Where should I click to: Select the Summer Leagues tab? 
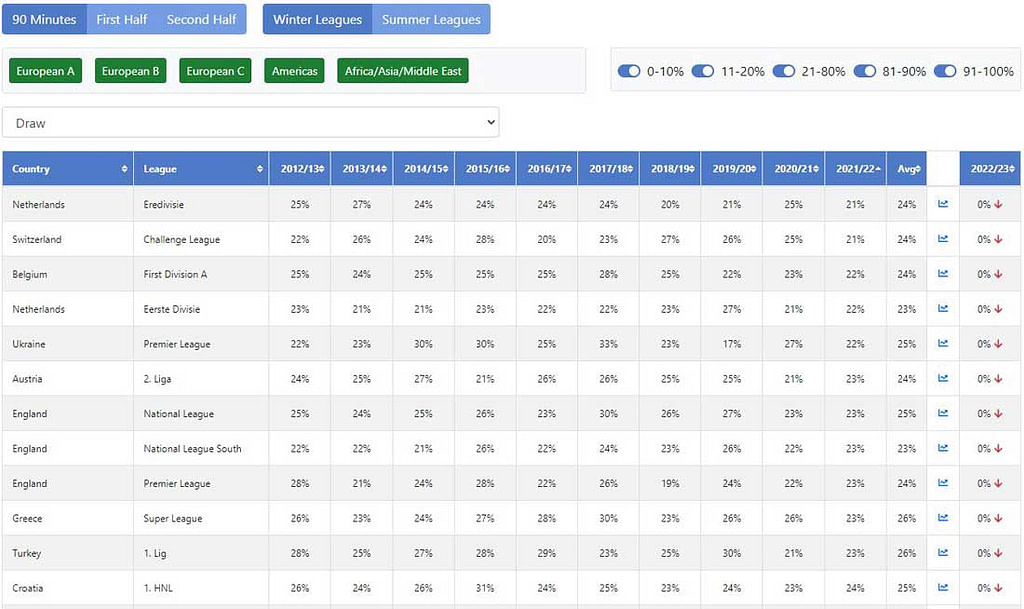pos(431,19)
